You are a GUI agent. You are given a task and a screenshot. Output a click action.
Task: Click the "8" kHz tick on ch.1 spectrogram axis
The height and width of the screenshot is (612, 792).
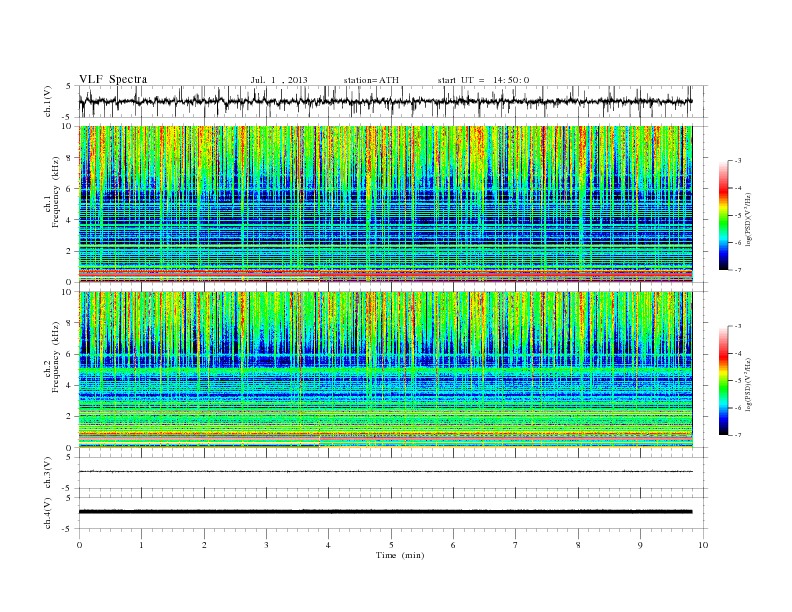(70, 158)
